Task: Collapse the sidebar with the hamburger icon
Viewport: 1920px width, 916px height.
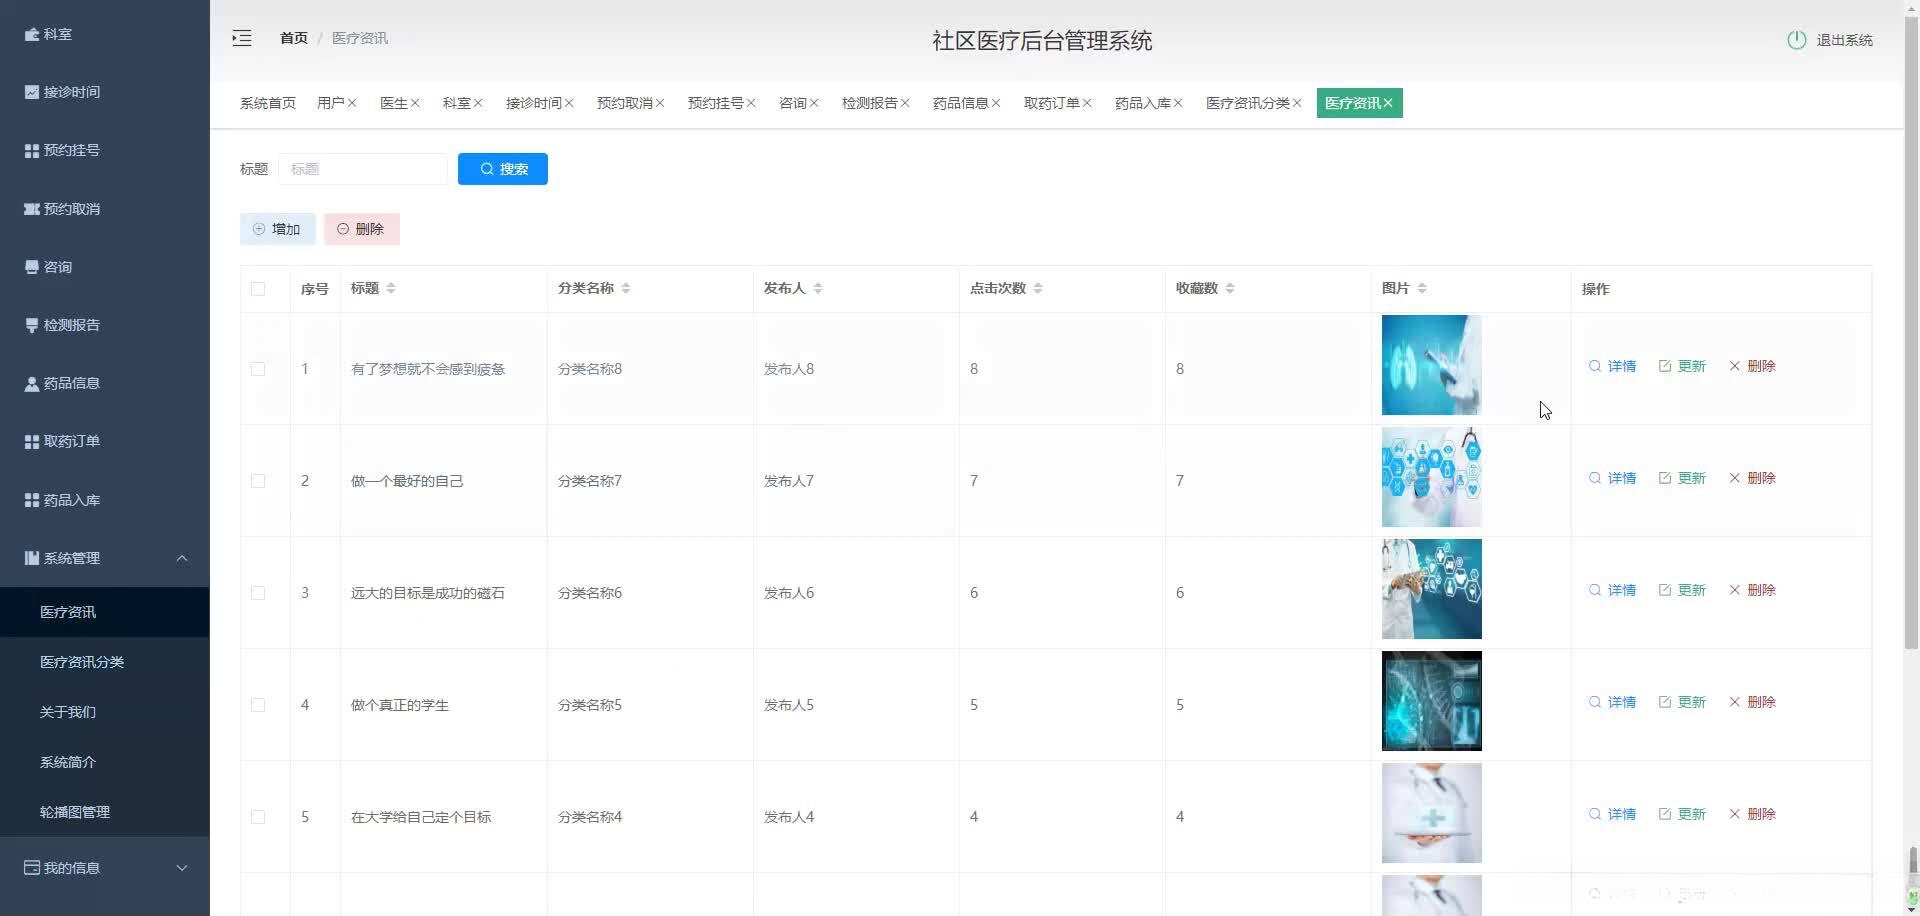Action: (x=242, y=38)
